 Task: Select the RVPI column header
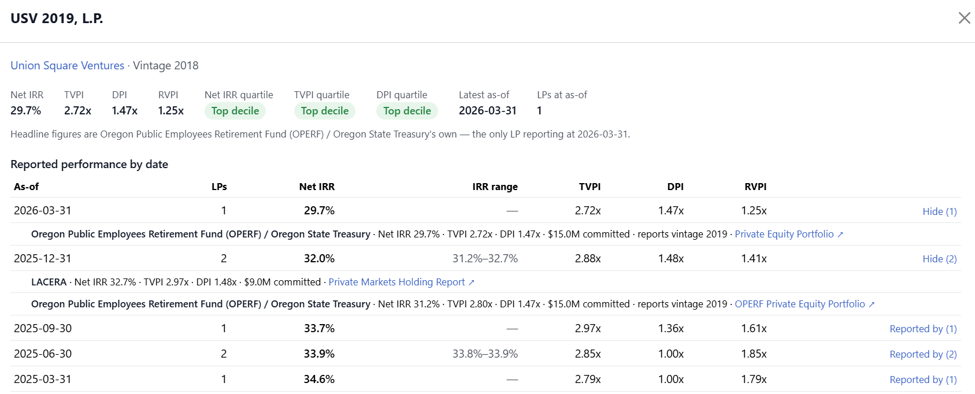[755, 186]
